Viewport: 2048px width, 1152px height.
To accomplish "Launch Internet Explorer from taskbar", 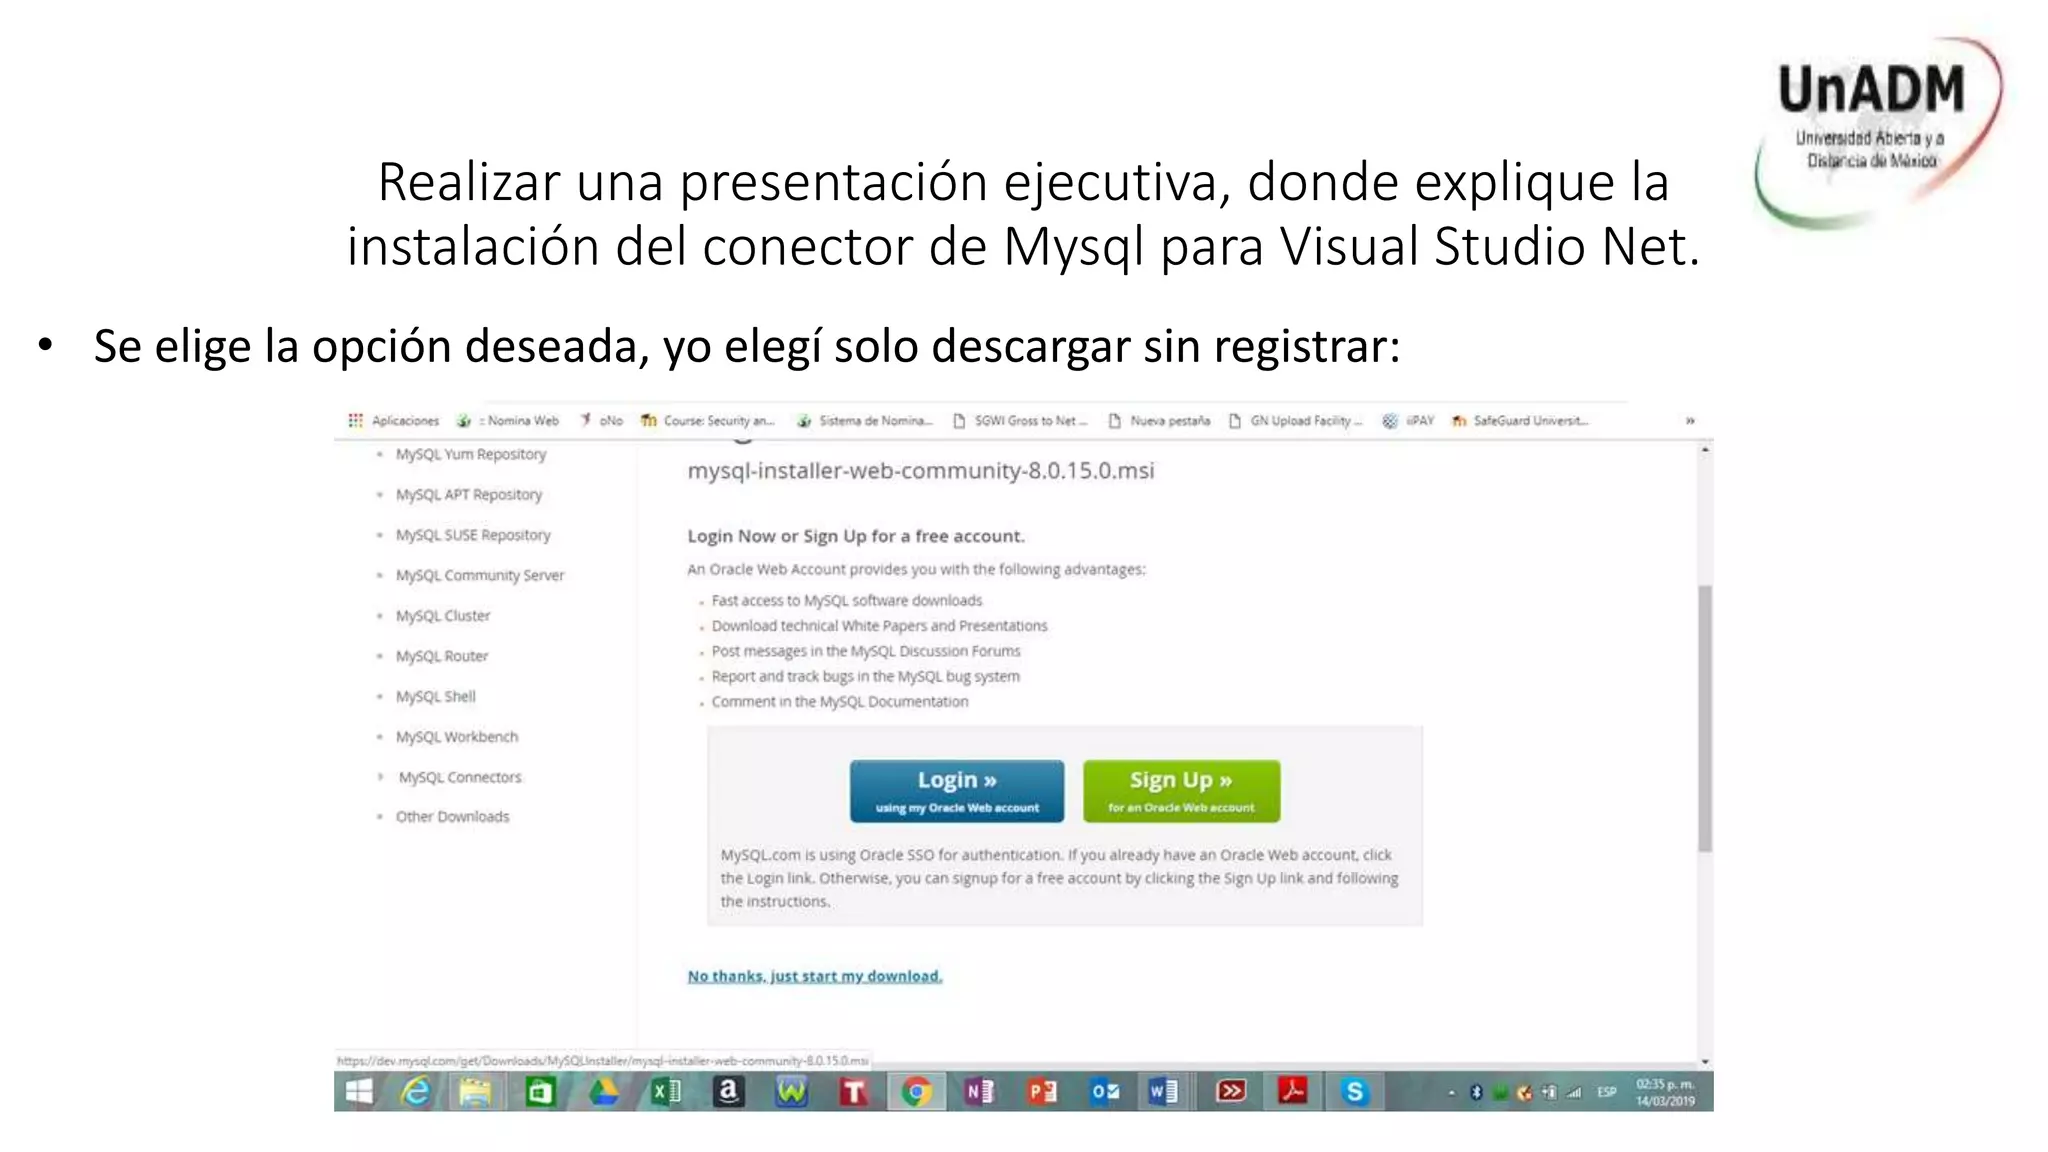I will coord(415,1092).
